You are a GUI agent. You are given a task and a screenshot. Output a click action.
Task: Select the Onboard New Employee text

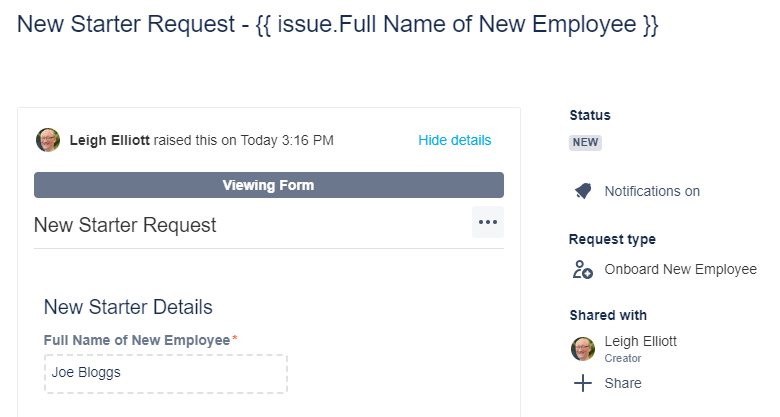tap(680, 269)
